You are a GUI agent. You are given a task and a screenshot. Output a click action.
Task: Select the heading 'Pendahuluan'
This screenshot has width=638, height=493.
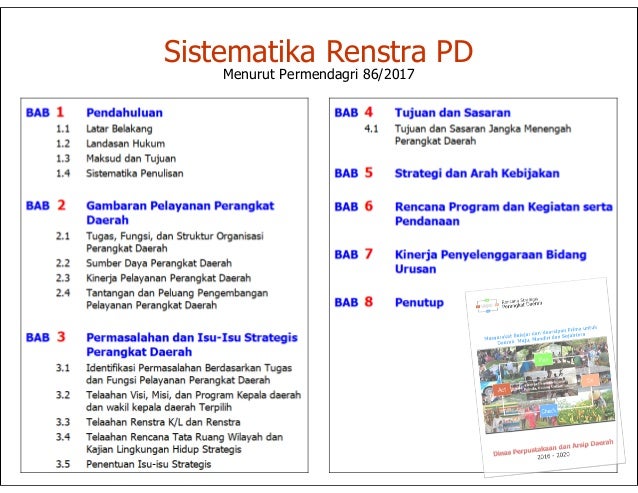point(125,113)
